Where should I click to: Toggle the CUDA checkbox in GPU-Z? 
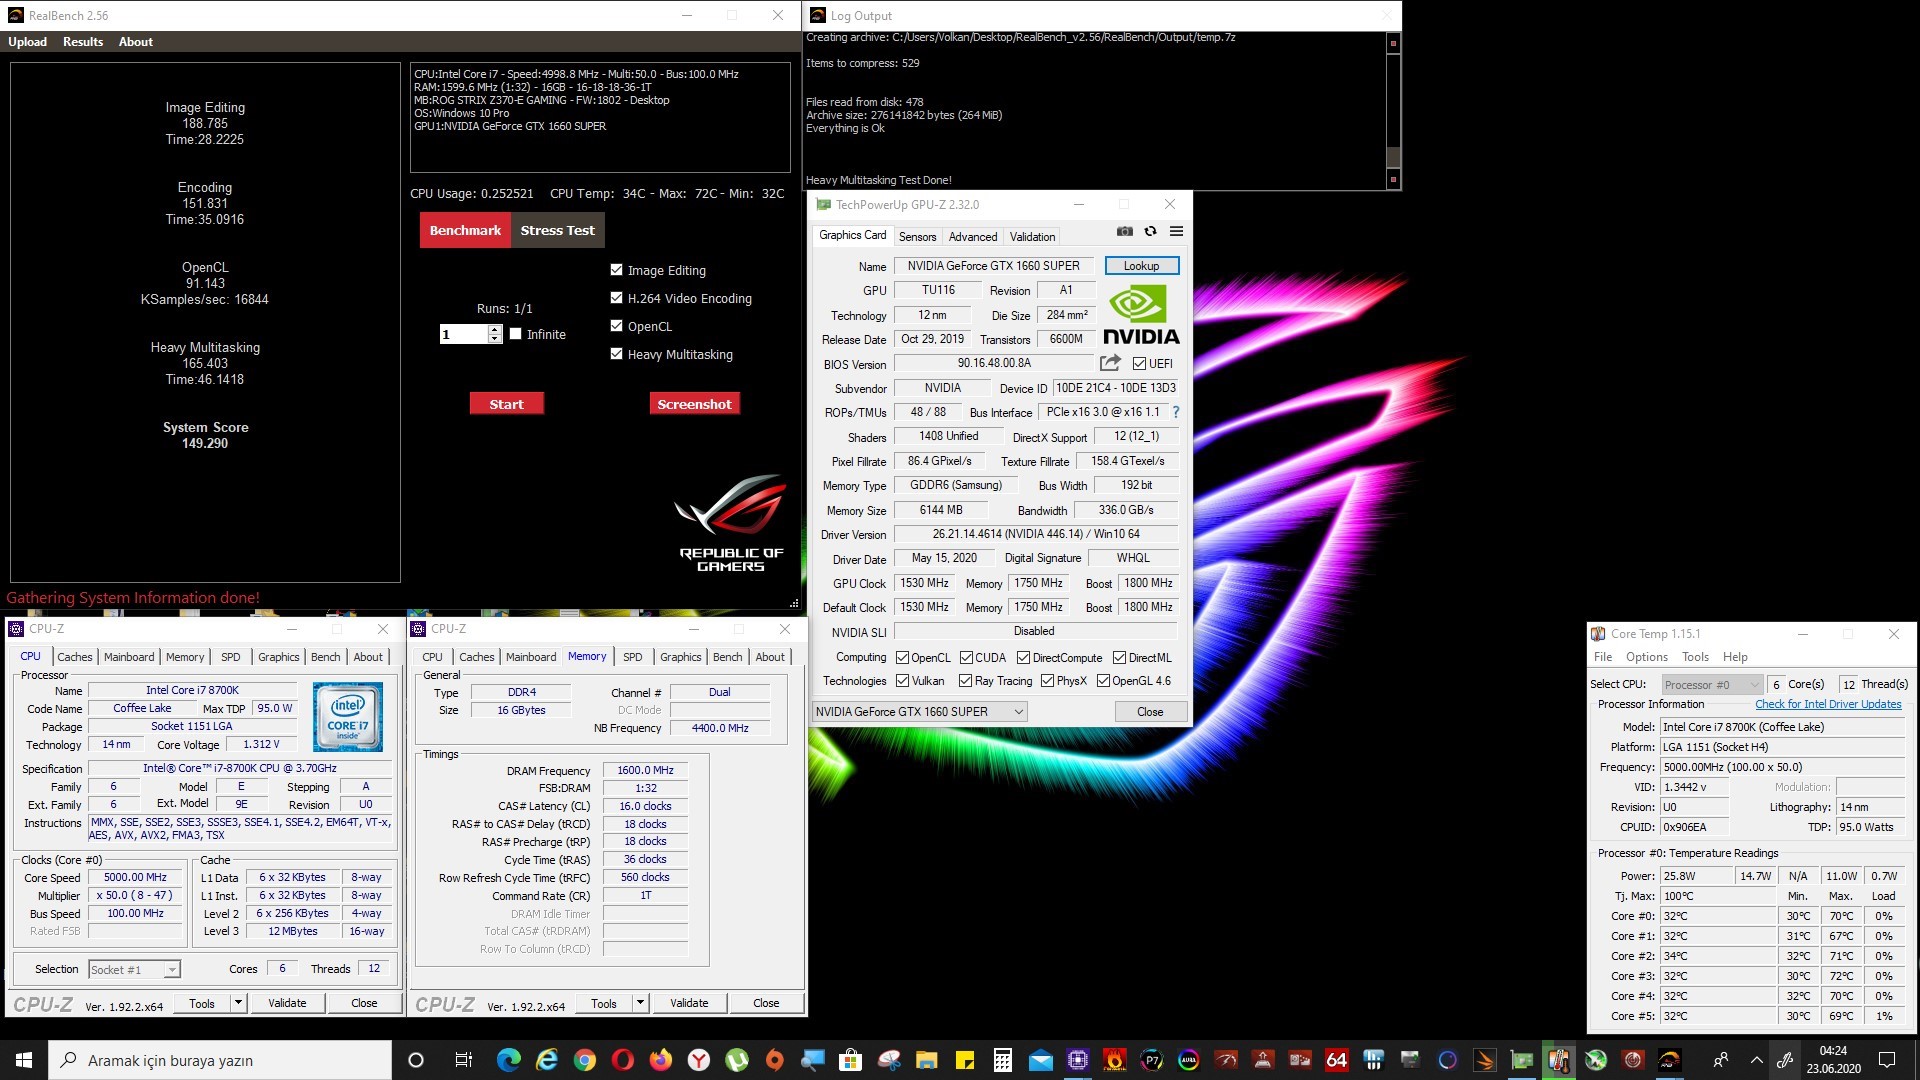coord(967,658)
